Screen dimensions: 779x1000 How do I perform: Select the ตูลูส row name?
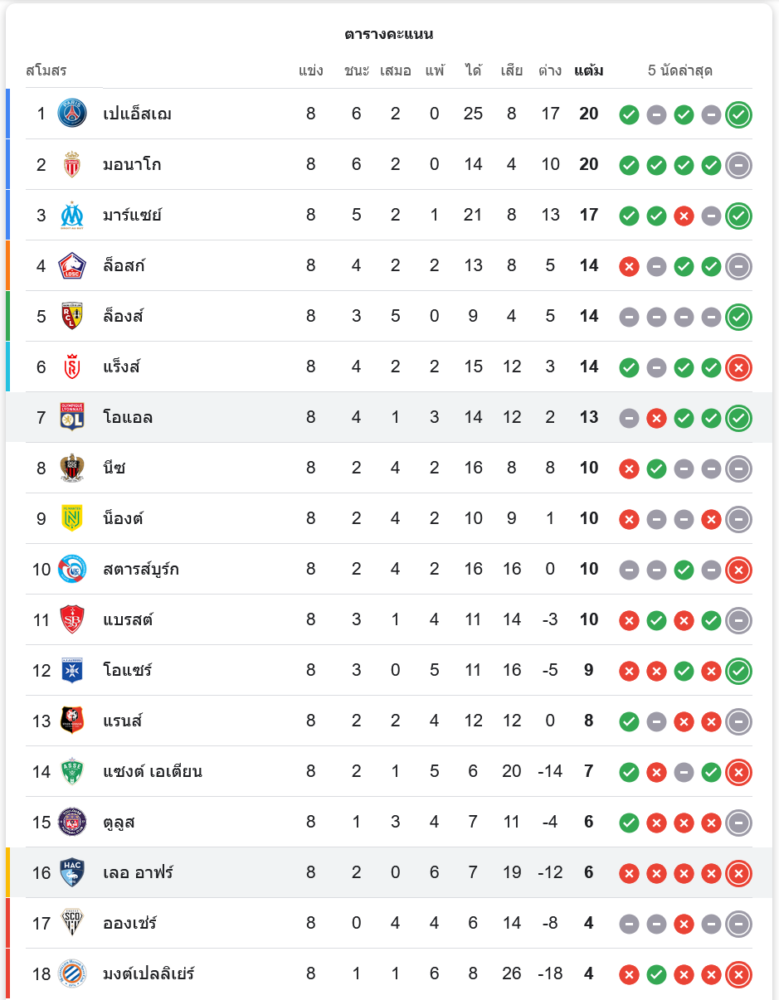click(119, 822)
